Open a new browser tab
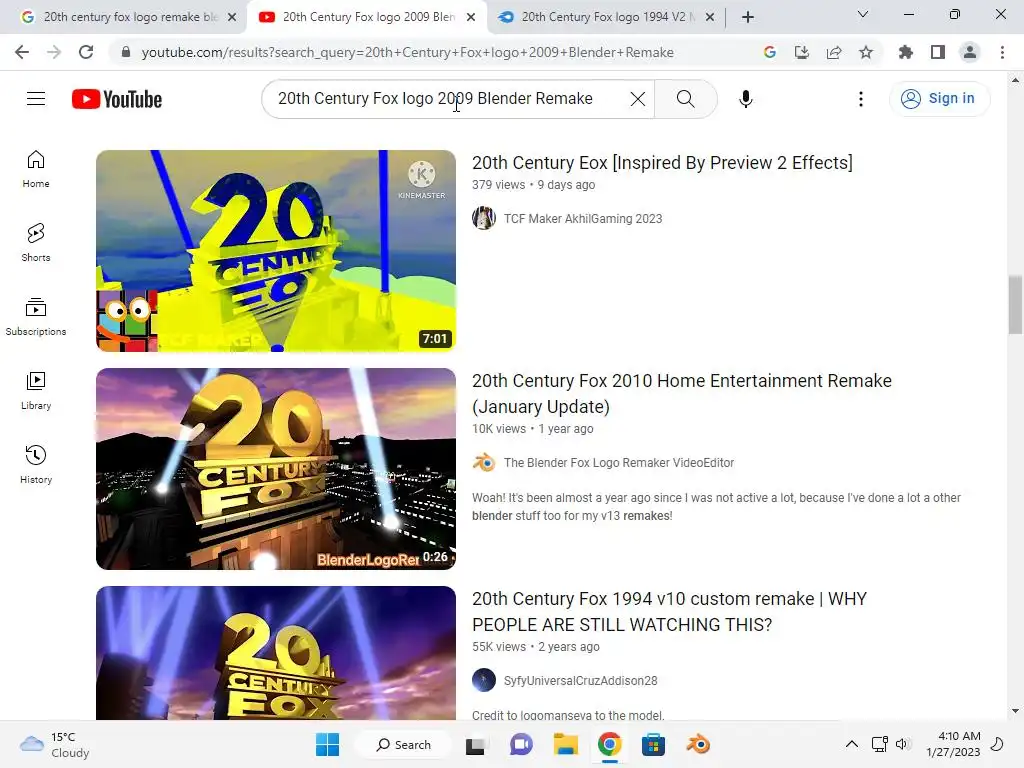Screen dimensions: 1024x768 (x=748, y=17)
